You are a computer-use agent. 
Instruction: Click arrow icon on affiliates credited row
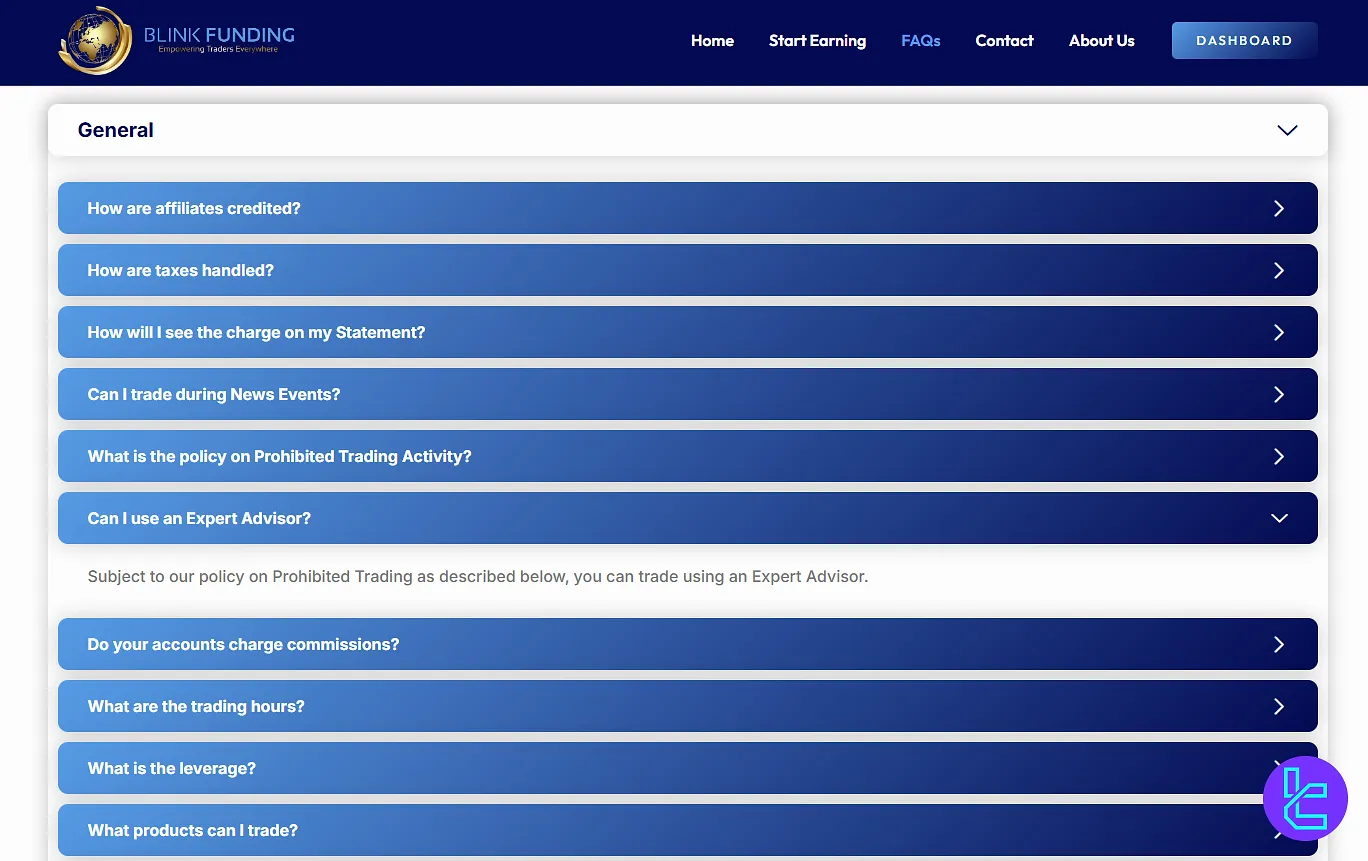1278,208
